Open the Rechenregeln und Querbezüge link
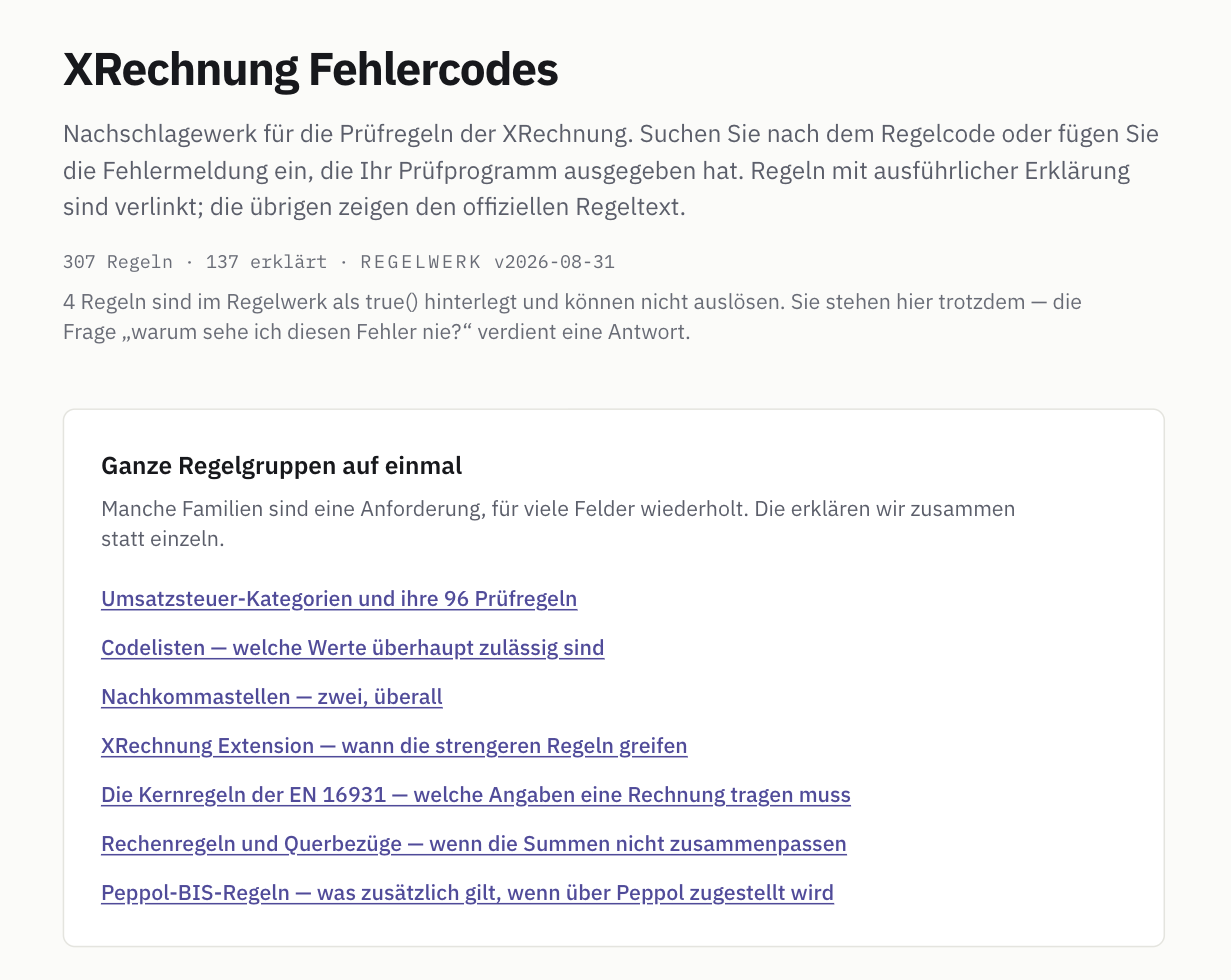The height and width of the screenshot is (980, 1231). [x=474, y=844]
